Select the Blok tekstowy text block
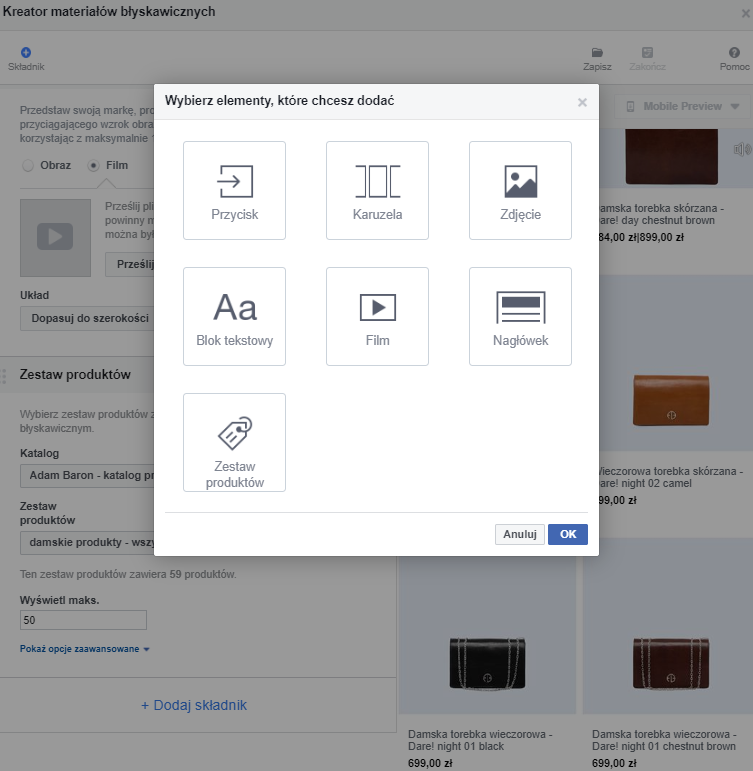The width and height of the screenshot is (753, 771). tap(234, 316)
